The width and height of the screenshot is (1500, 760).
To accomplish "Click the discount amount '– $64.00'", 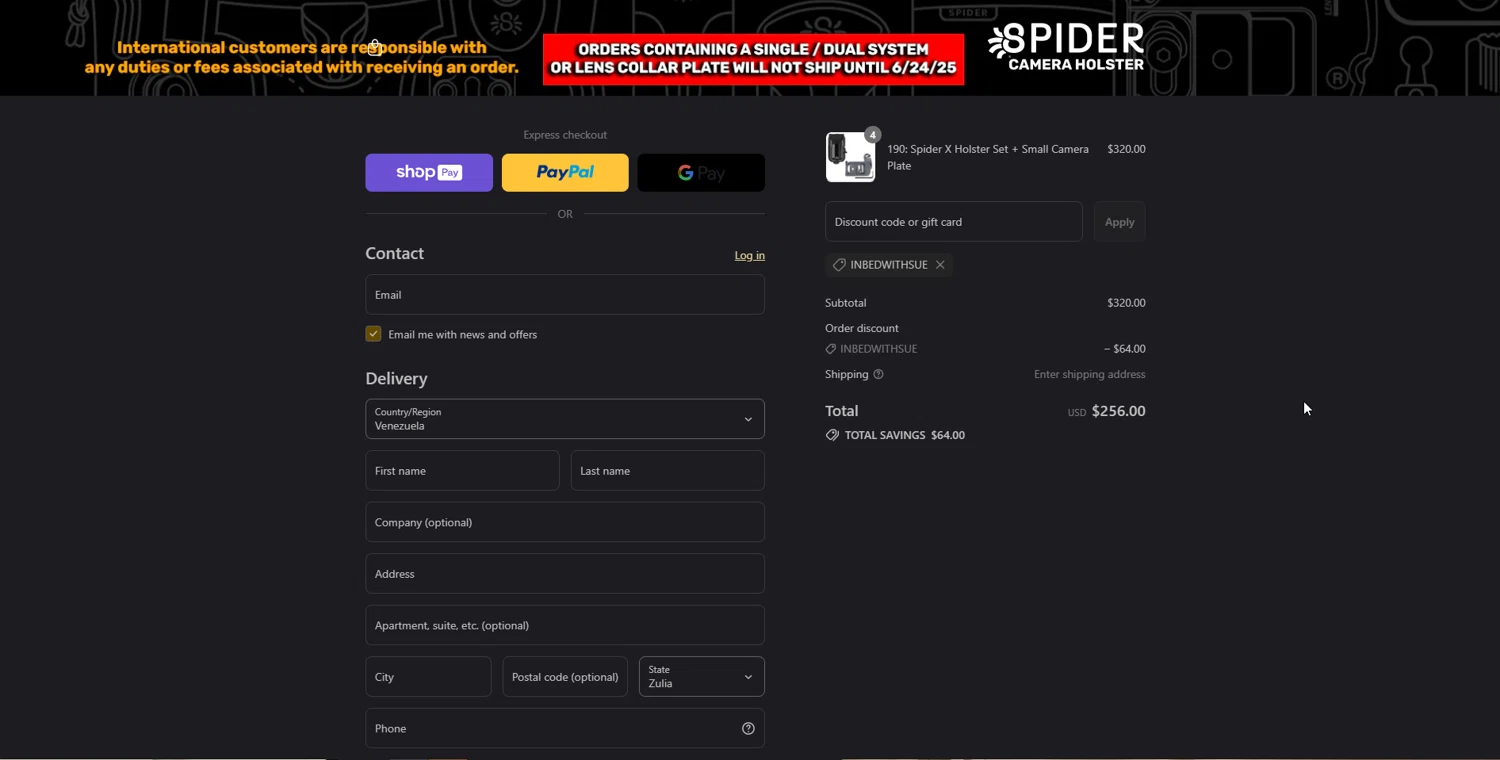I will tap(1125, 349).
